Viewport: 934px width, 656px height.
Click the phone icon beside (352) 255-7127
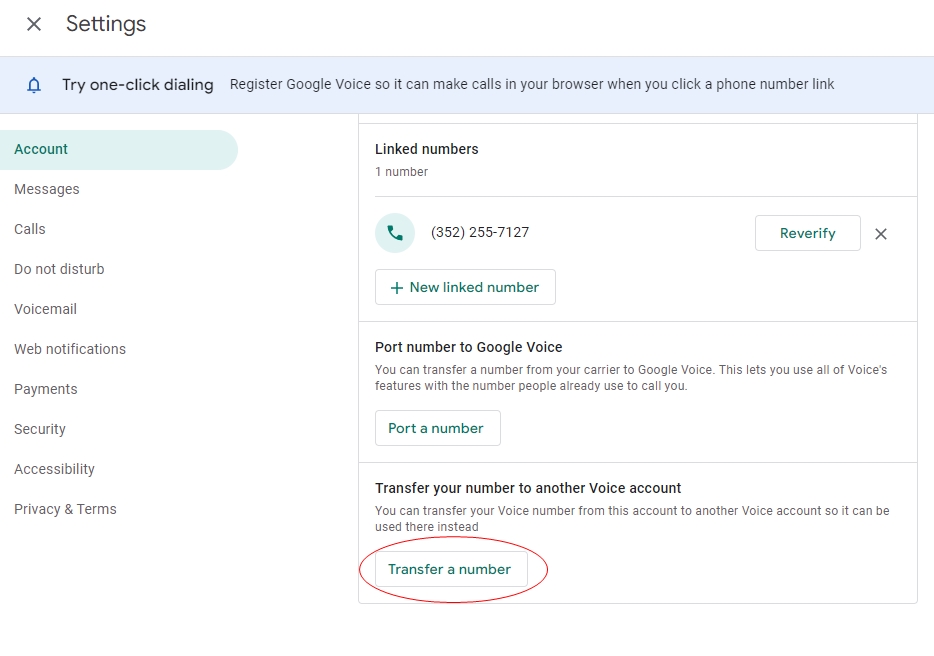(394, 232)
